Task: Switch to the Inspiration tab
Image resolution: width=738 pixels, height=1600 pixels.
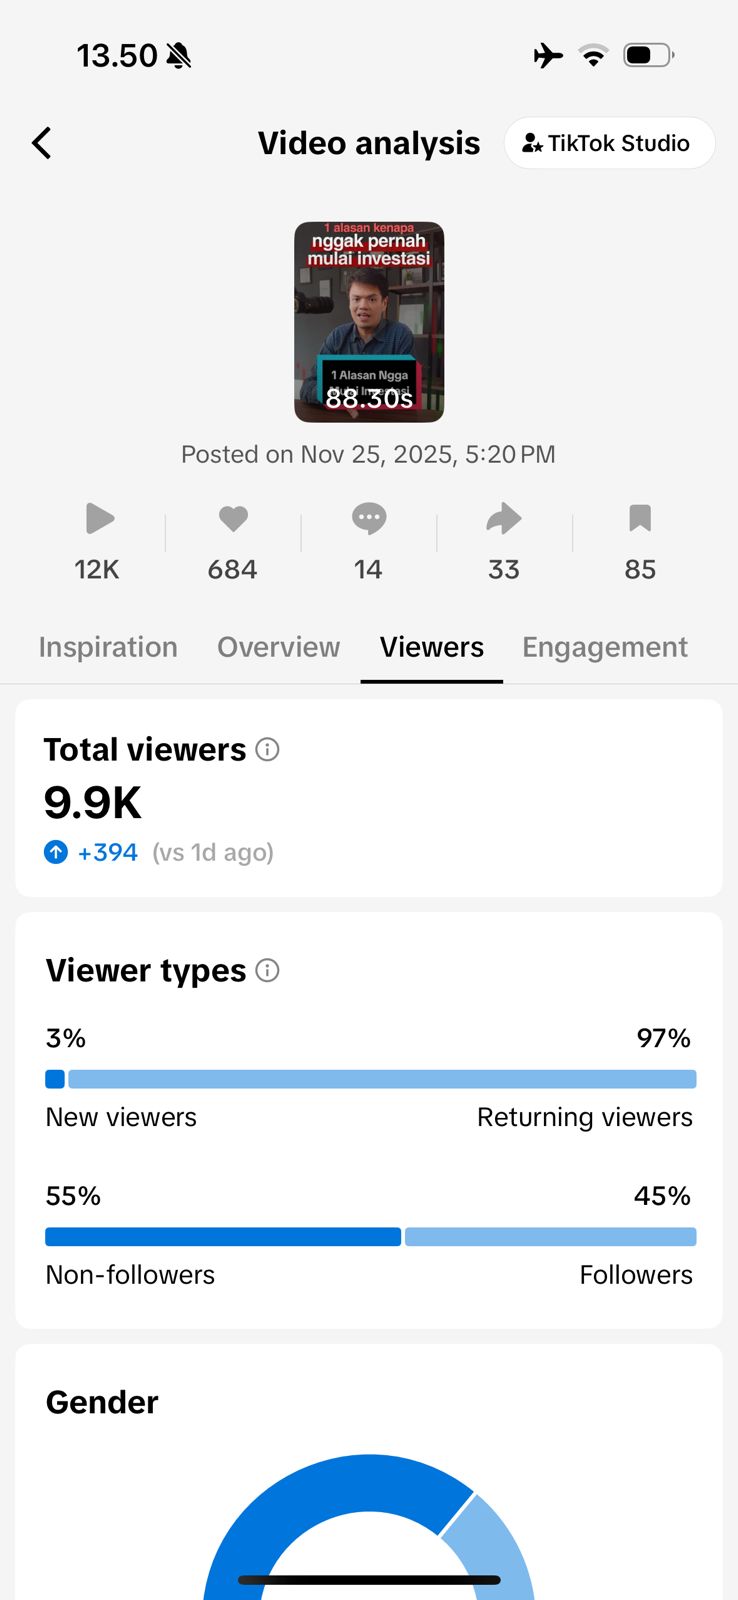Action: coord(108,647)
